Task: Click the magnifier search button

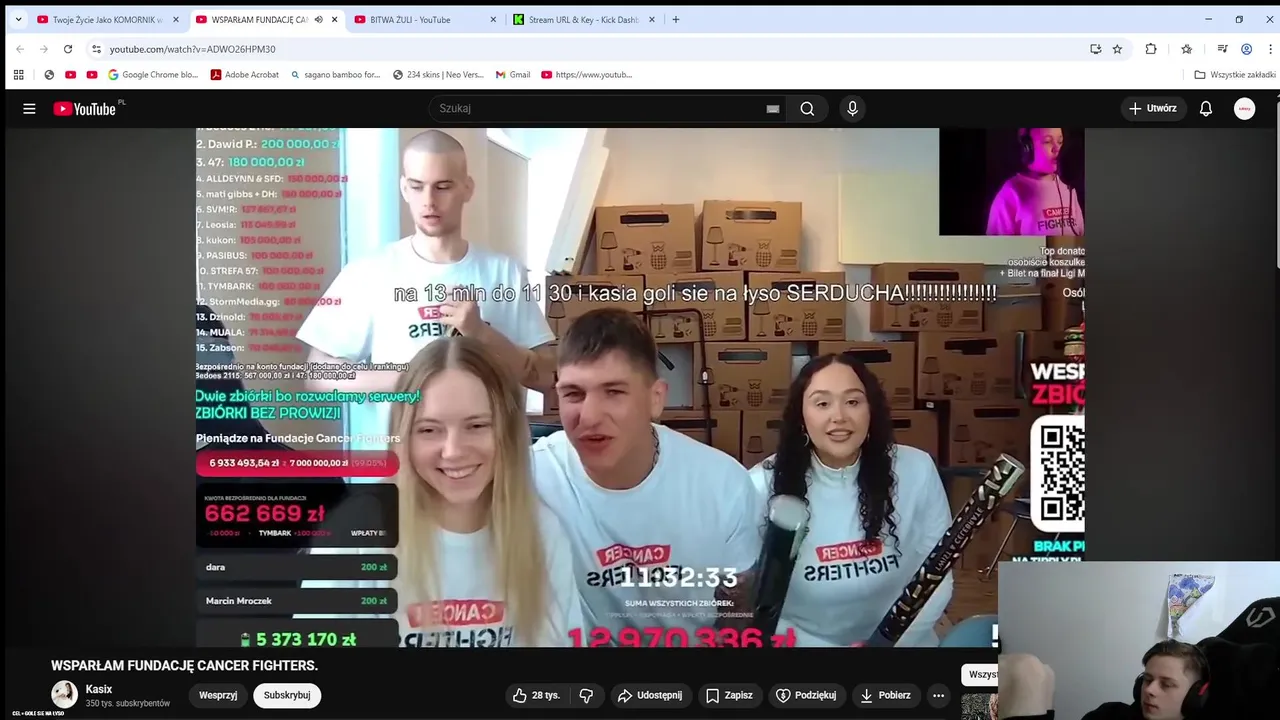Action: [807, 109]
